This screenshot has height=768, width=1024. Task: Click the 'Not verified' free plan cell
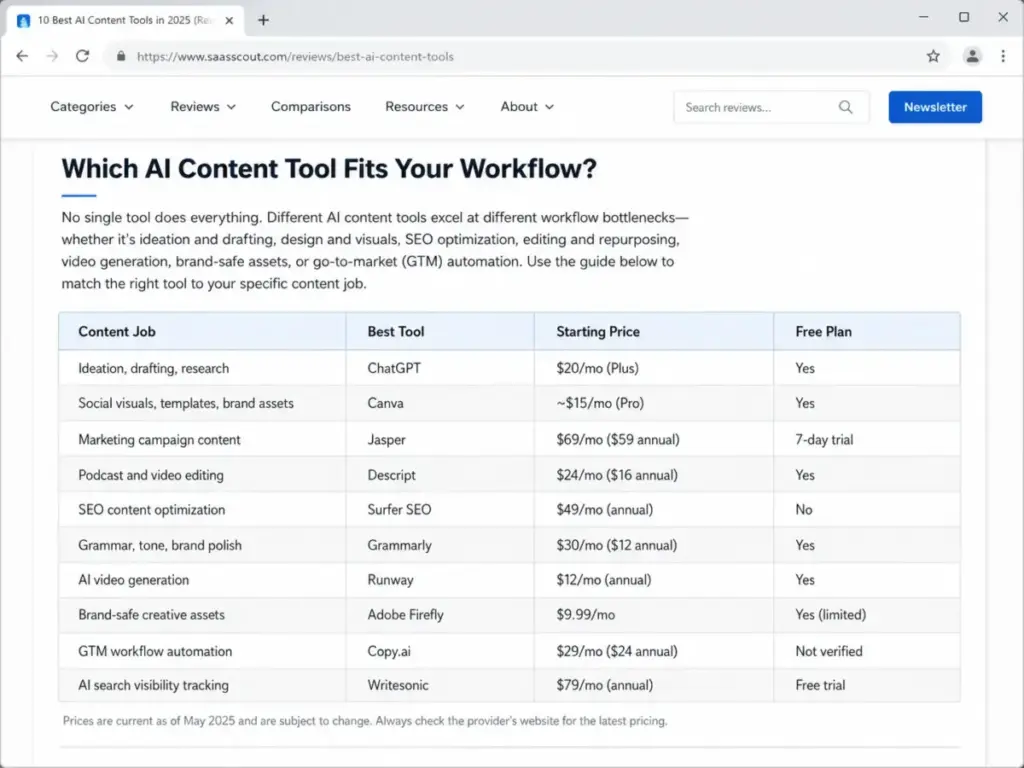coord(867,651)
